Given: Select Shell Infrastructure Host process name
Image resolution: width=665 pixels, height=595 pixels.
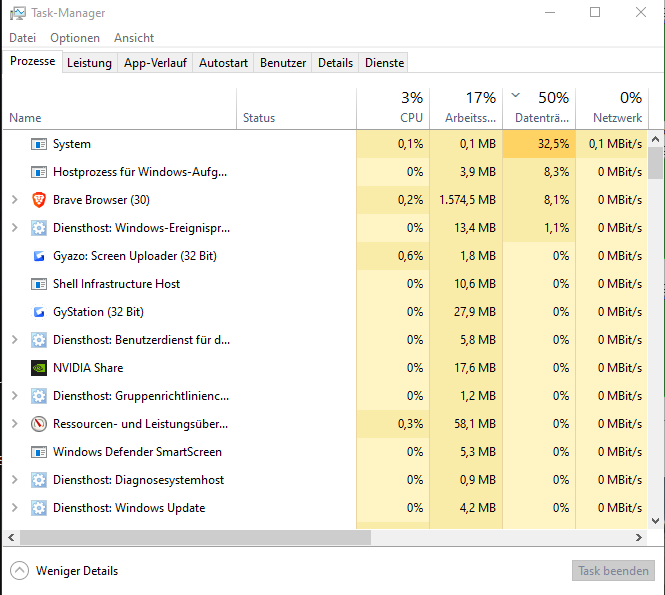Looking at the screenshot, I should (117, 284).
